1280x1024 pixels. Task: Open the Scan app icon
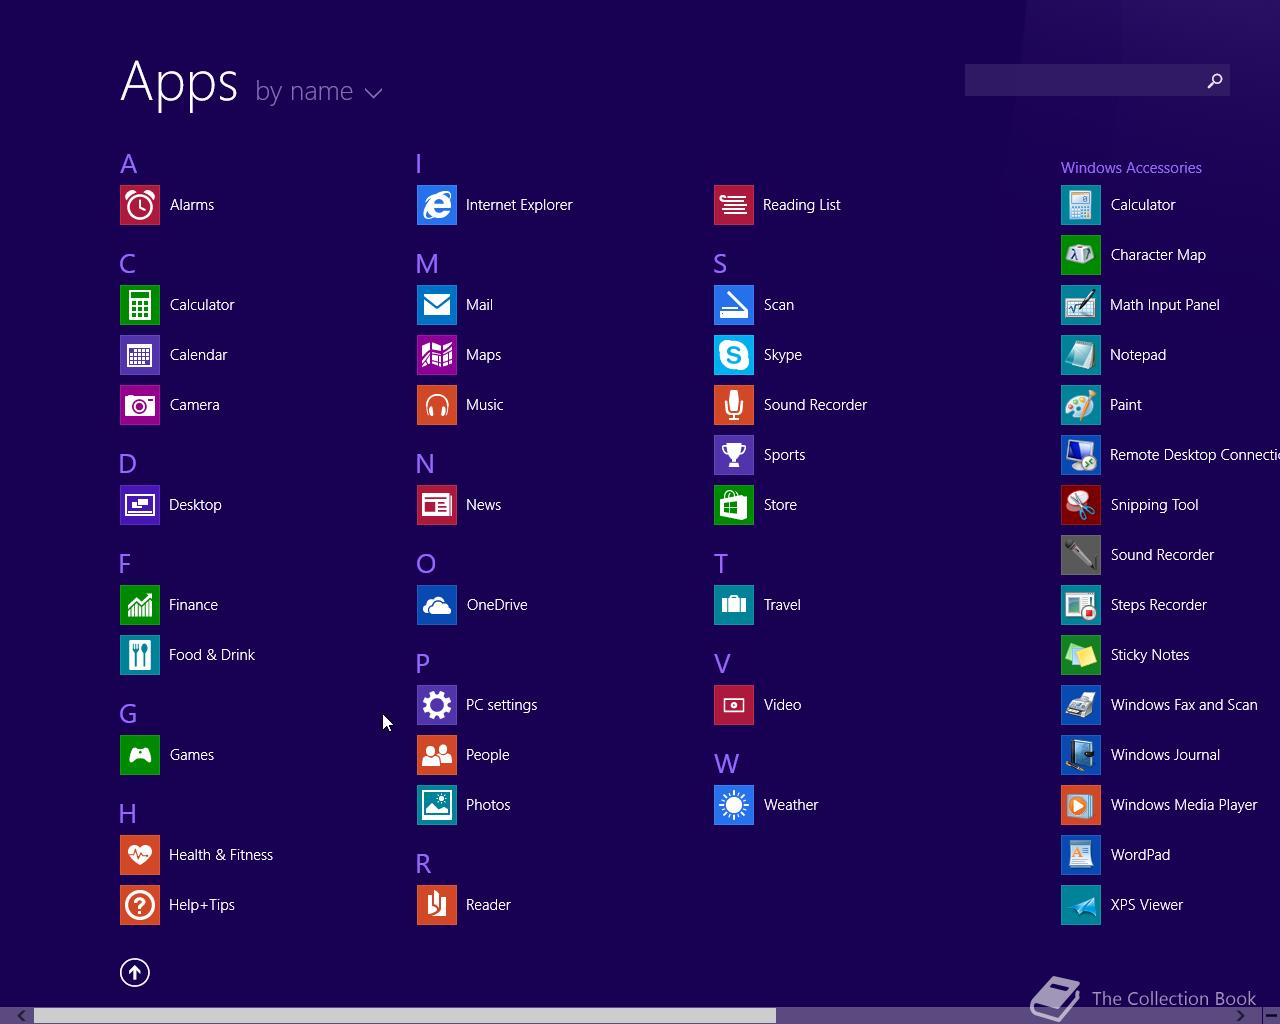[734, 305]
